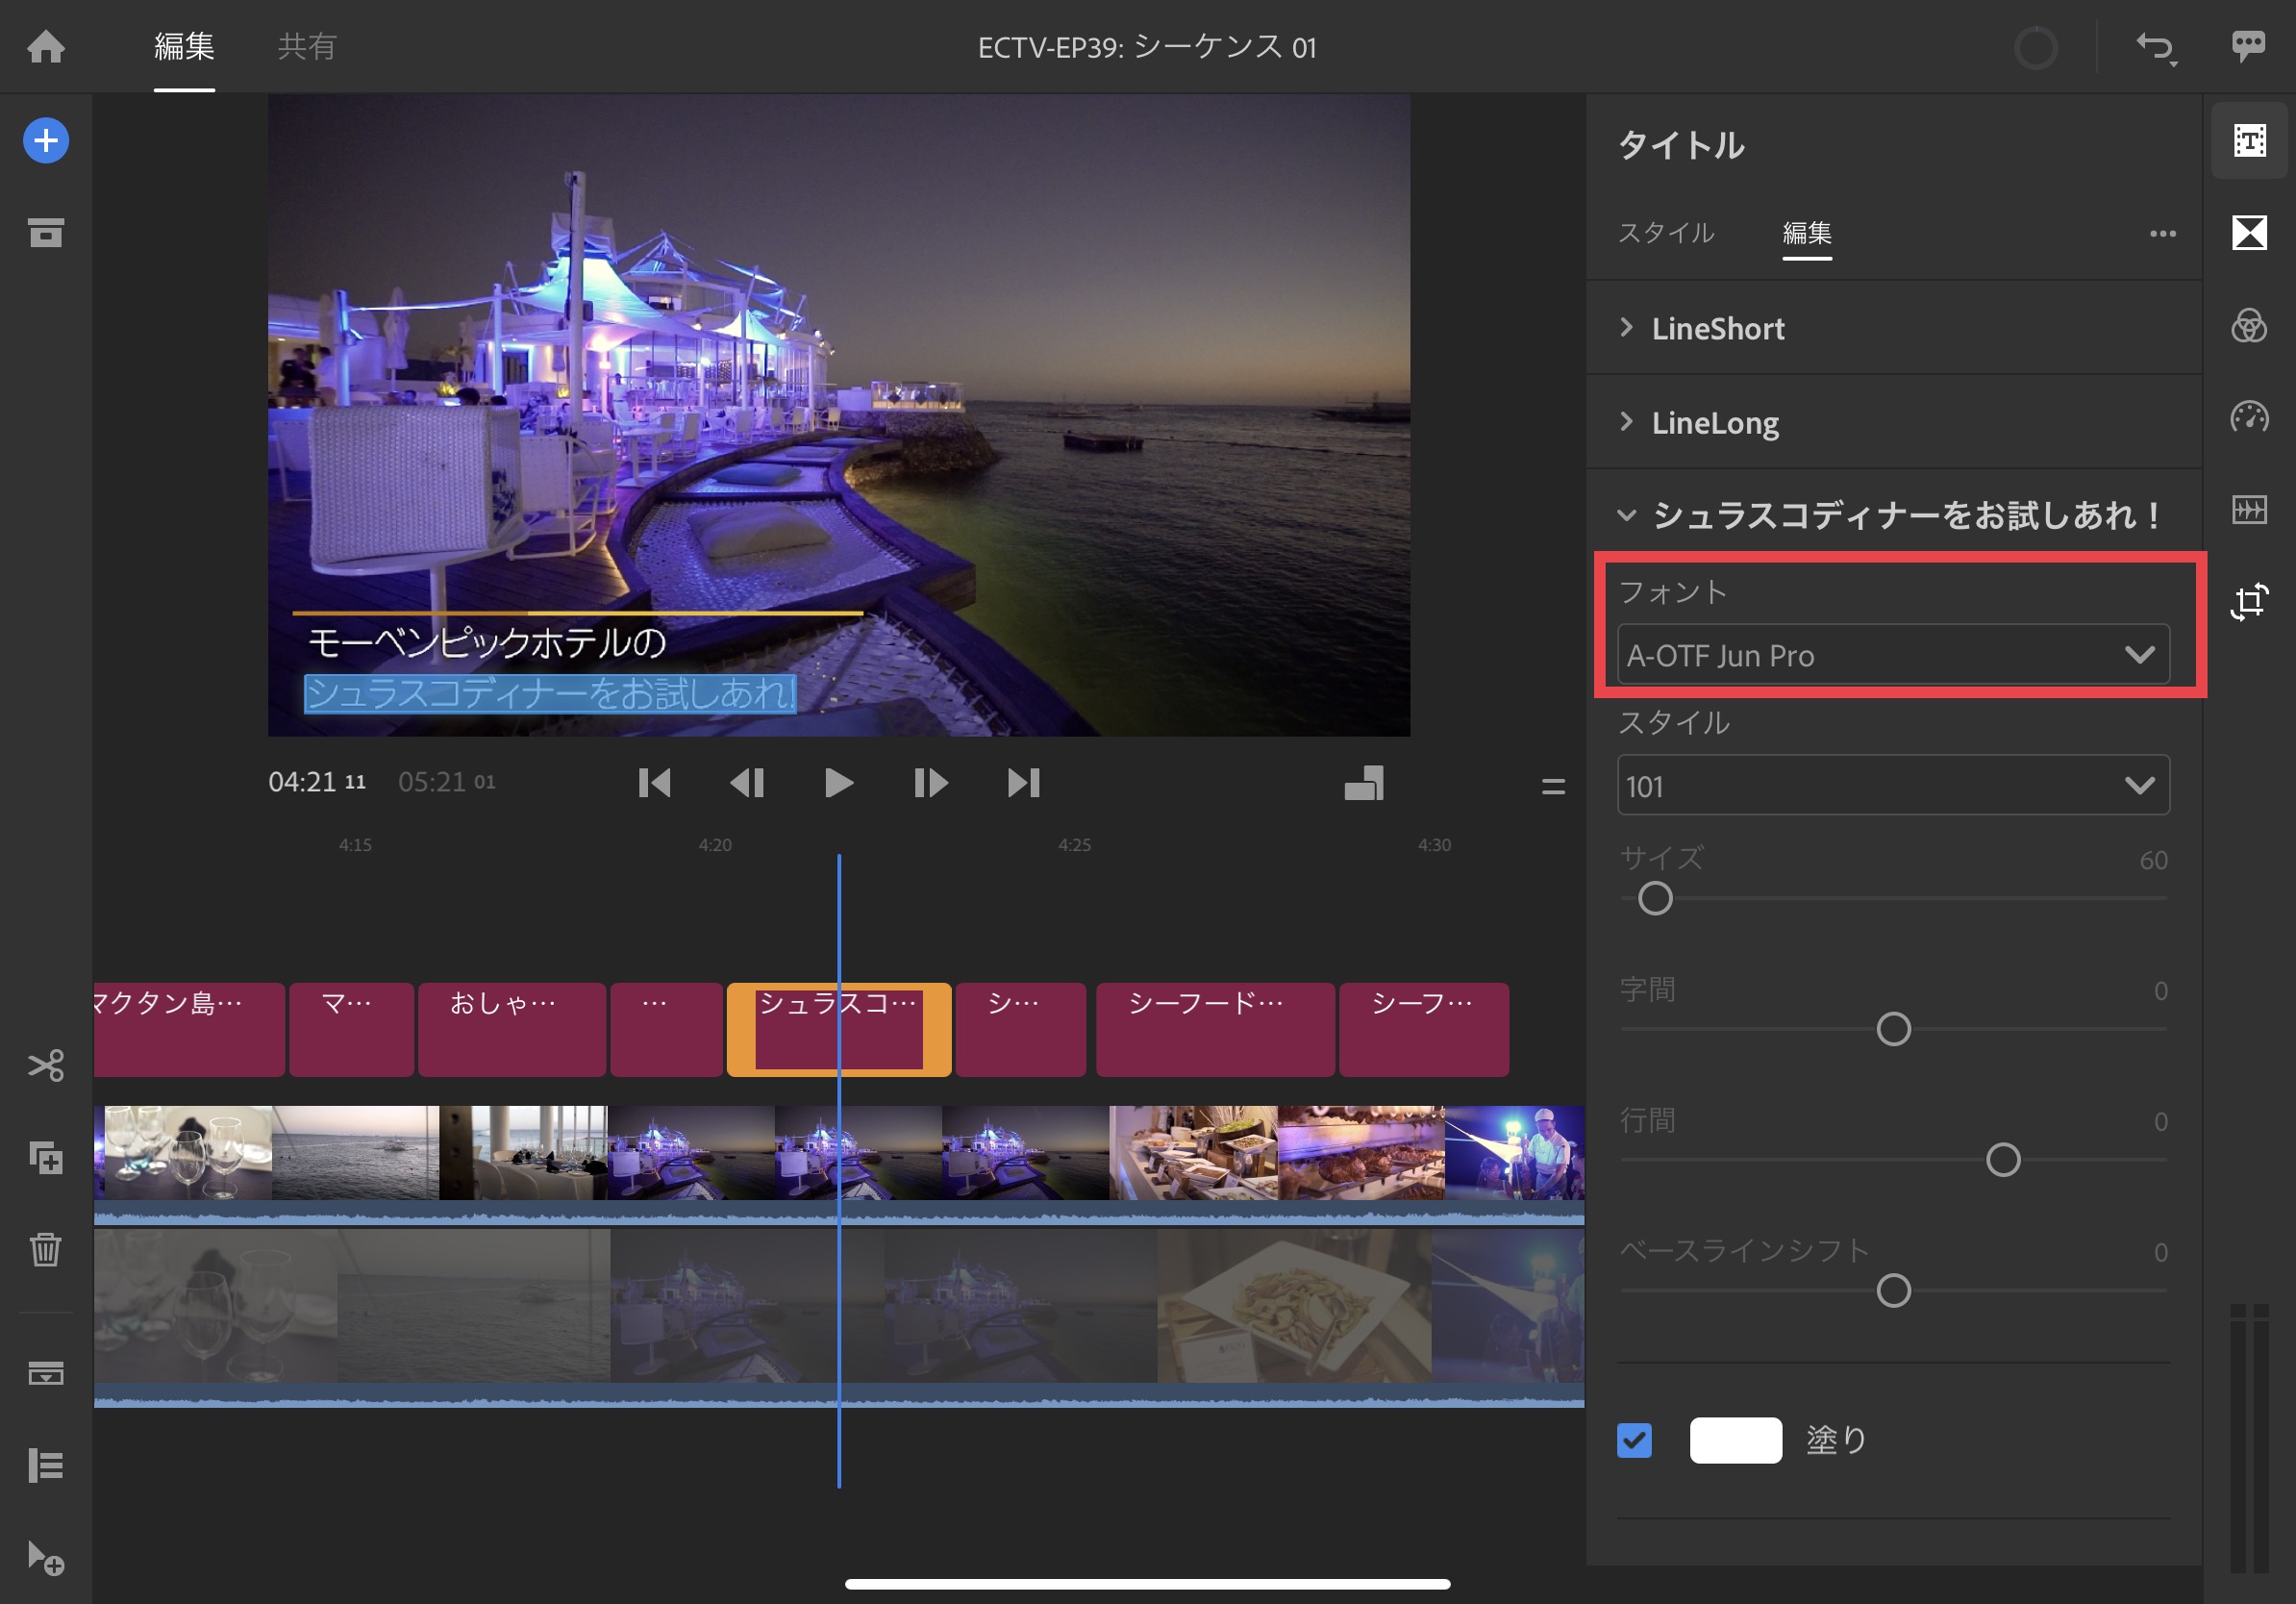Tap the trash delete icon
The width and height of the screenshot is (2296, 1604).
click(46, 1249)
